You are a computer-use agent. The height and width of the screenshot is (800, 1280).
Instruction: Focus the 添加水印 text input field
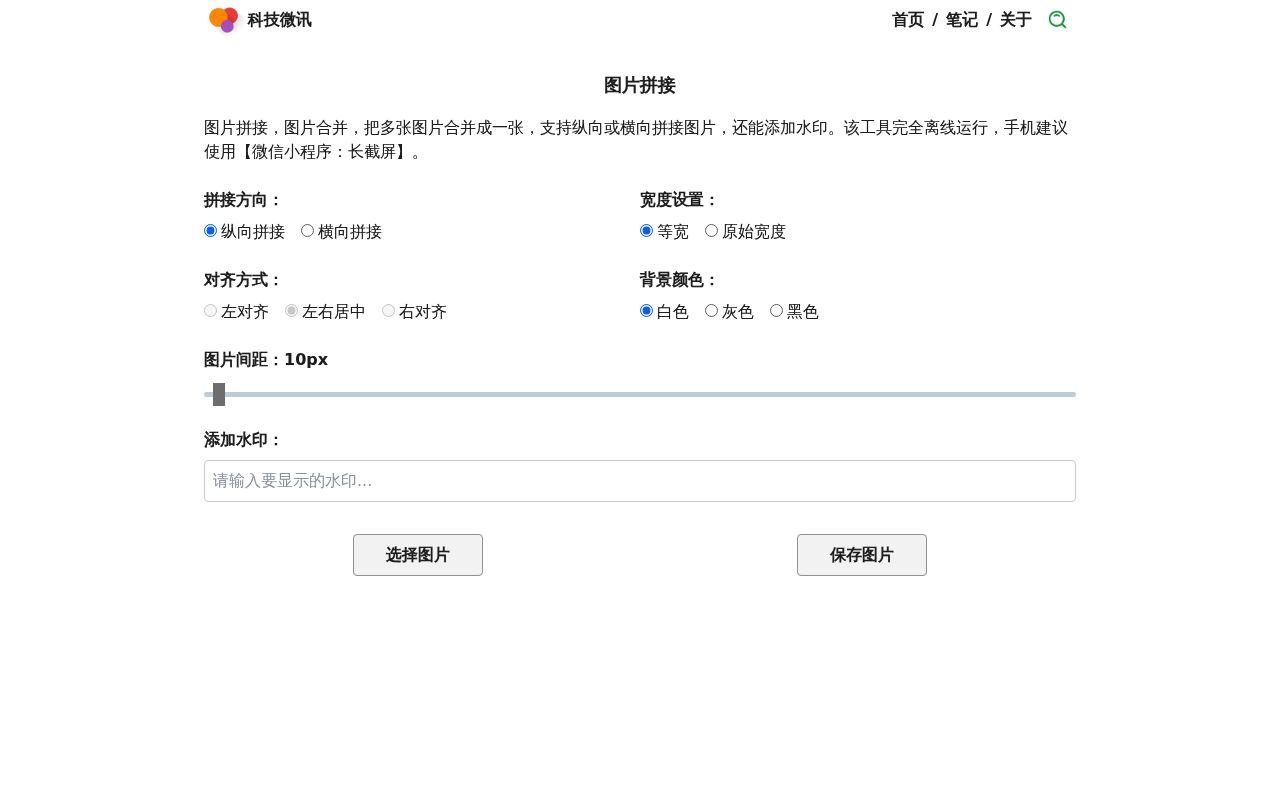[x=640, y=481]
